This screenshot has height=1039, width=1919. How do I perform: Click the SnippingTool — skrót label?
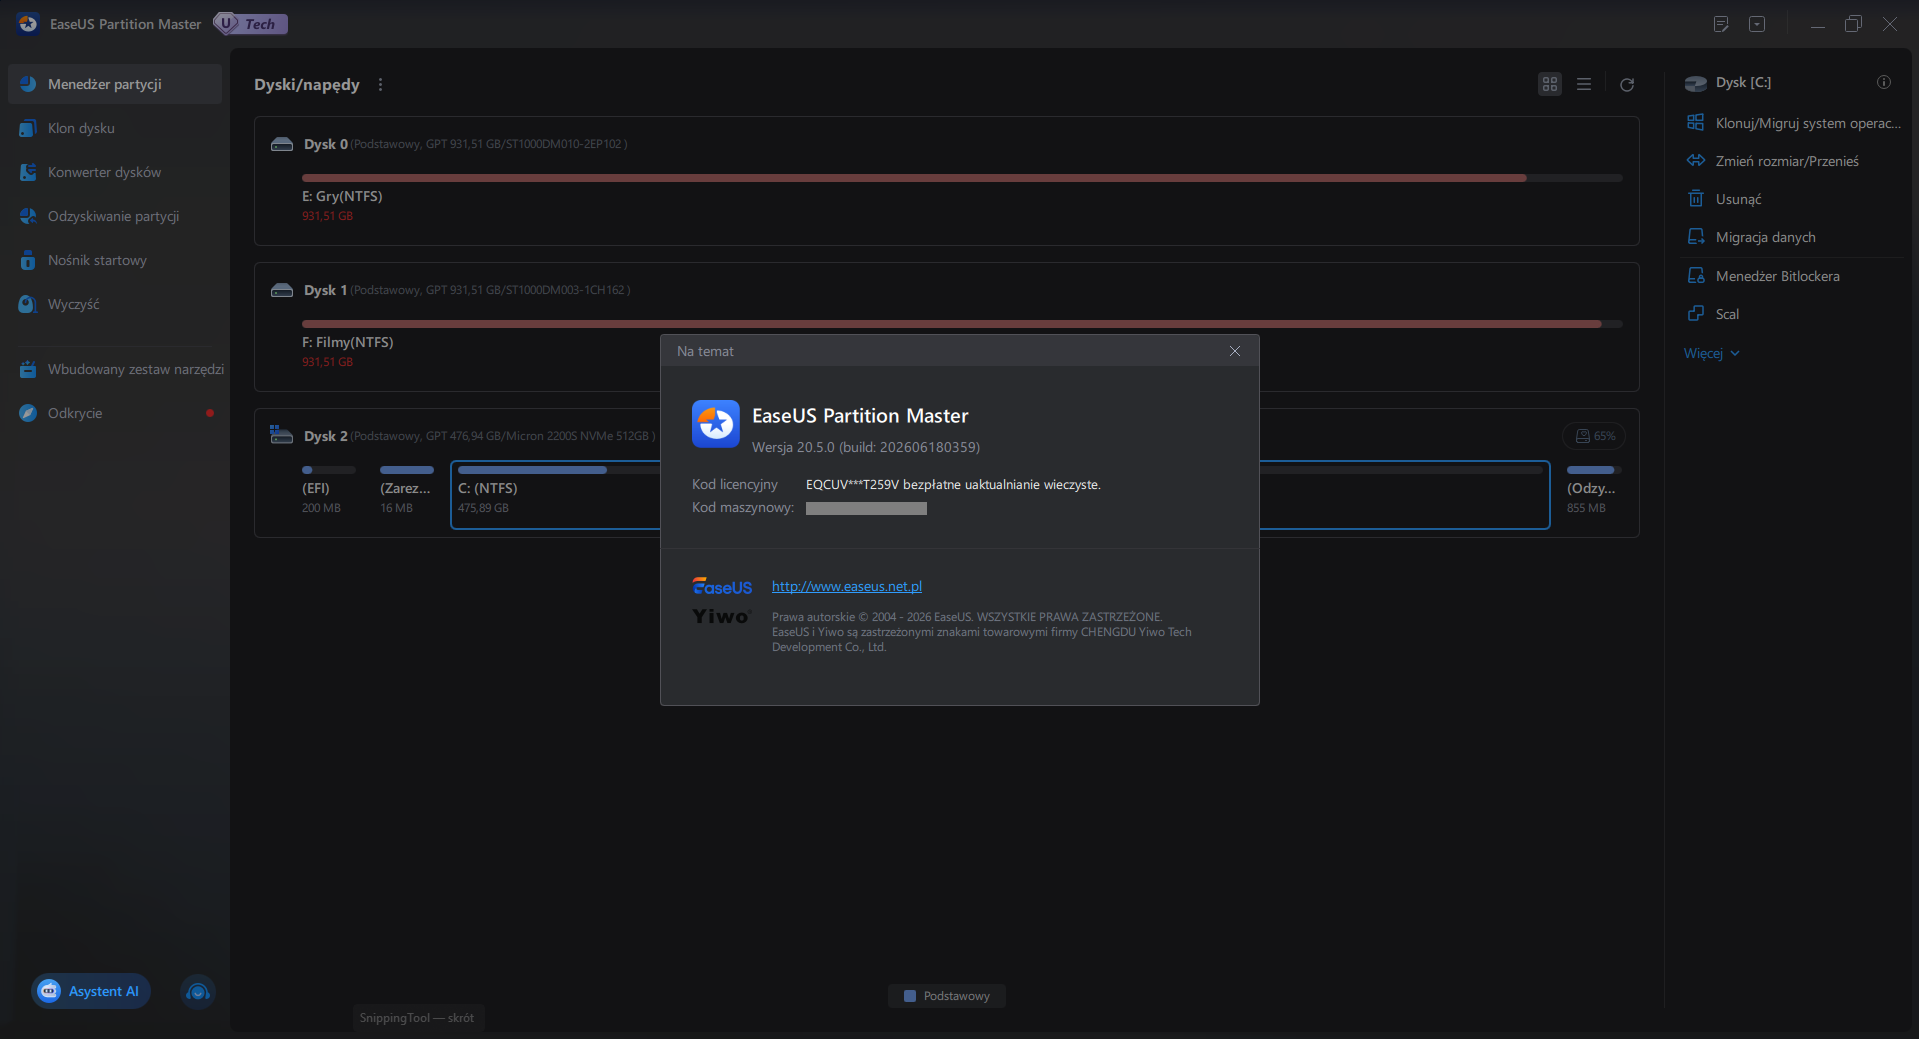click(417, 1018)
